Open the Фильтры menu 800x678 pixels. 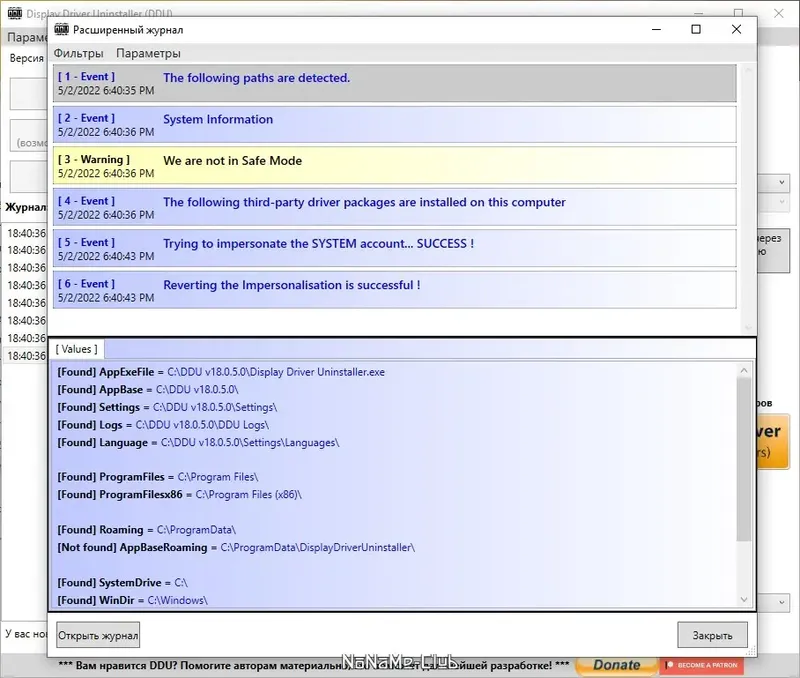pos(79,53)
